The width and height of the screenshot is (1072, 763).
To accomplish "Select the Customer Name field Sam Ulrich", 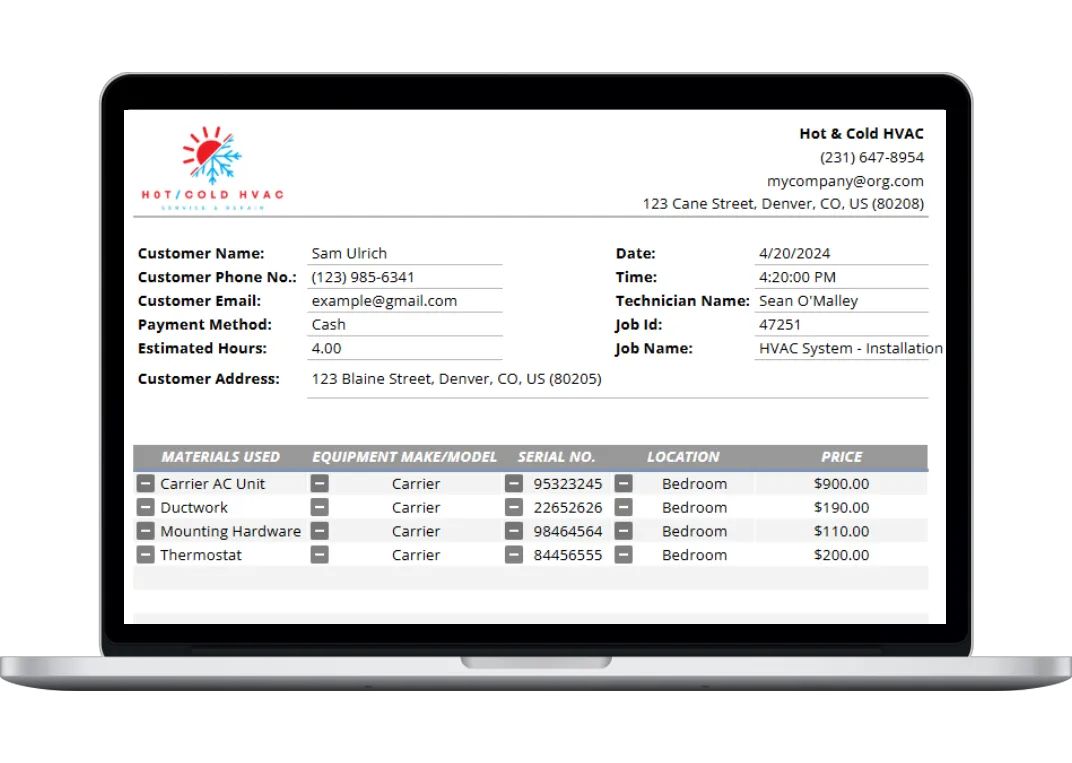I will 405,253.
